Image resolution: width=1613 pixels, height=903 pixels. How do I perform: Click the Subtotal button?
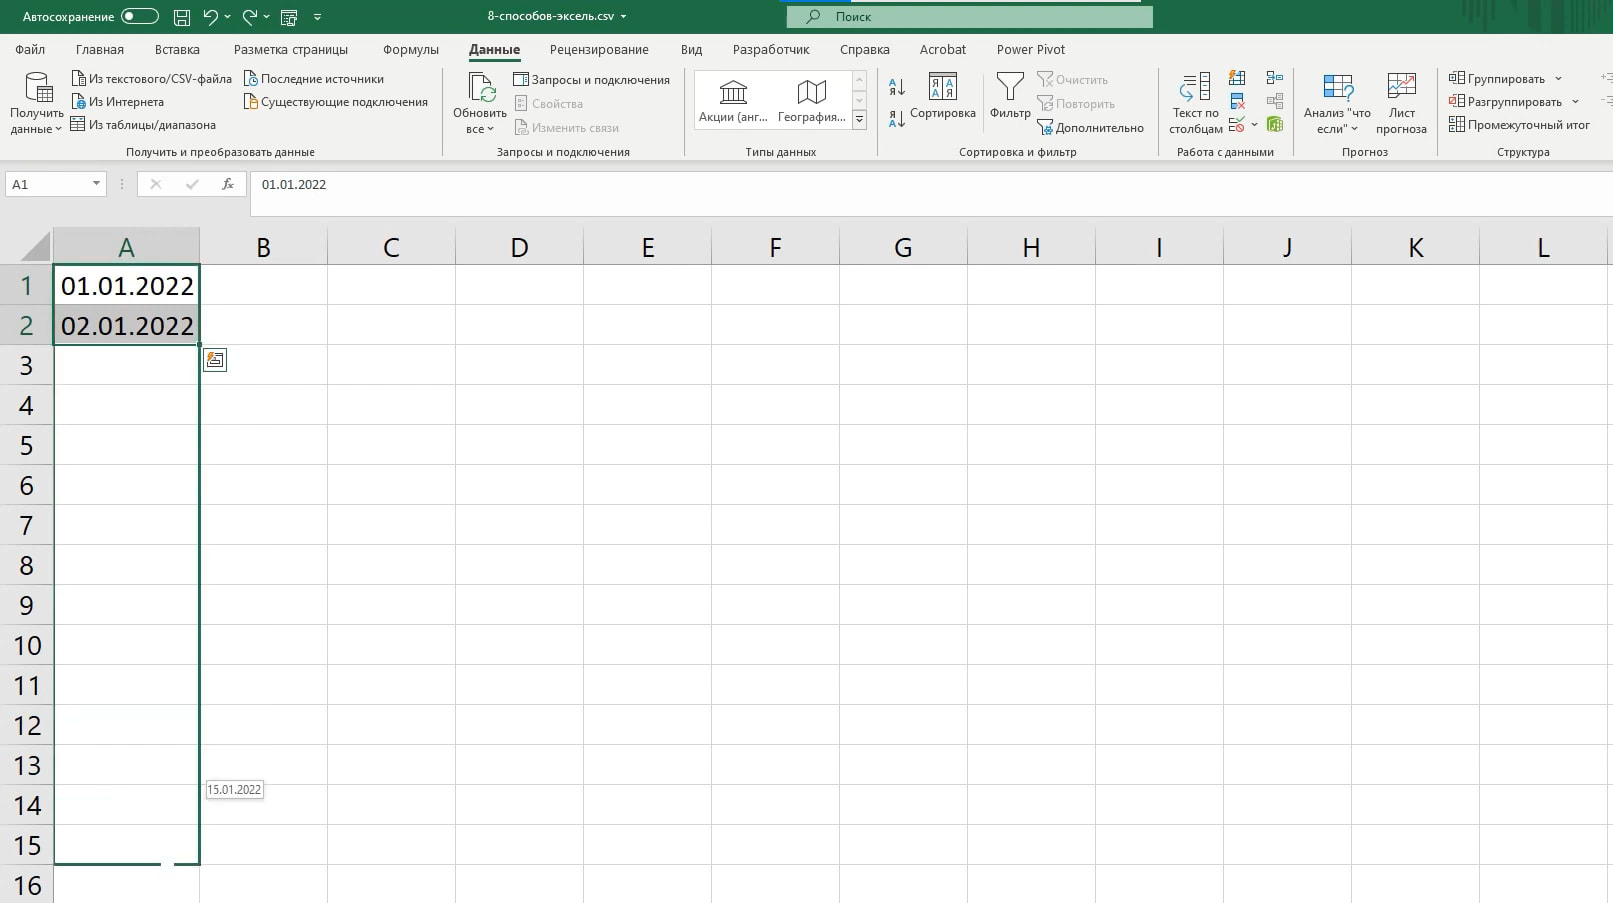1519,125
